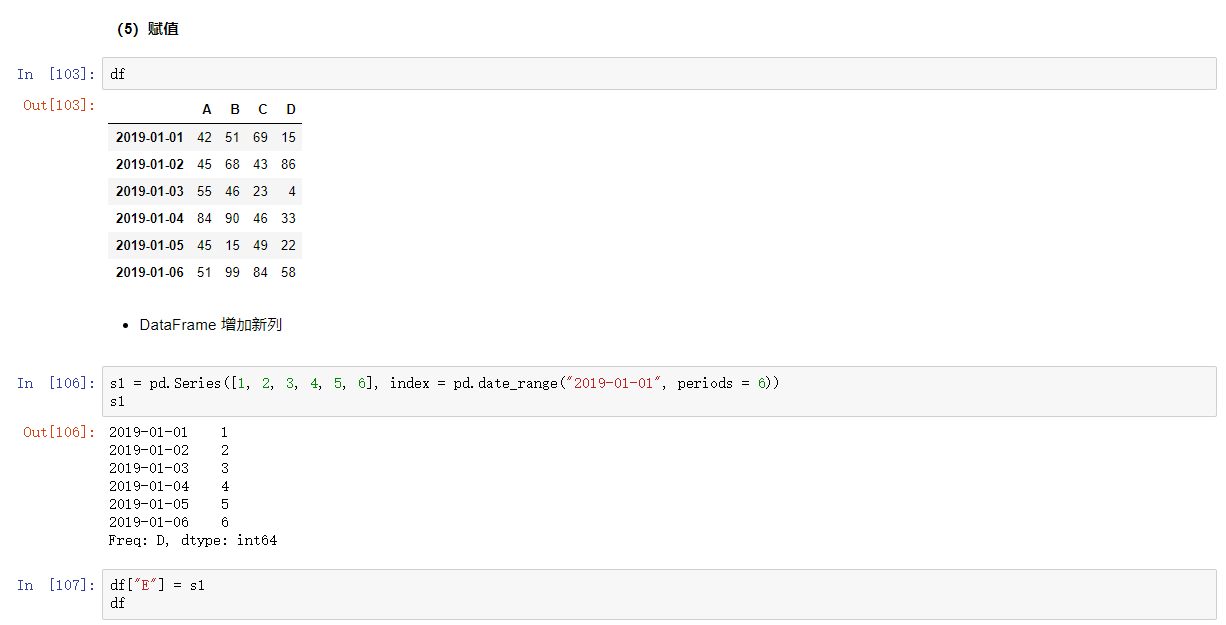This screenshot has height=625, width=1226.
Task: Click the heading (5) 赋值
Action: [149, 29]
